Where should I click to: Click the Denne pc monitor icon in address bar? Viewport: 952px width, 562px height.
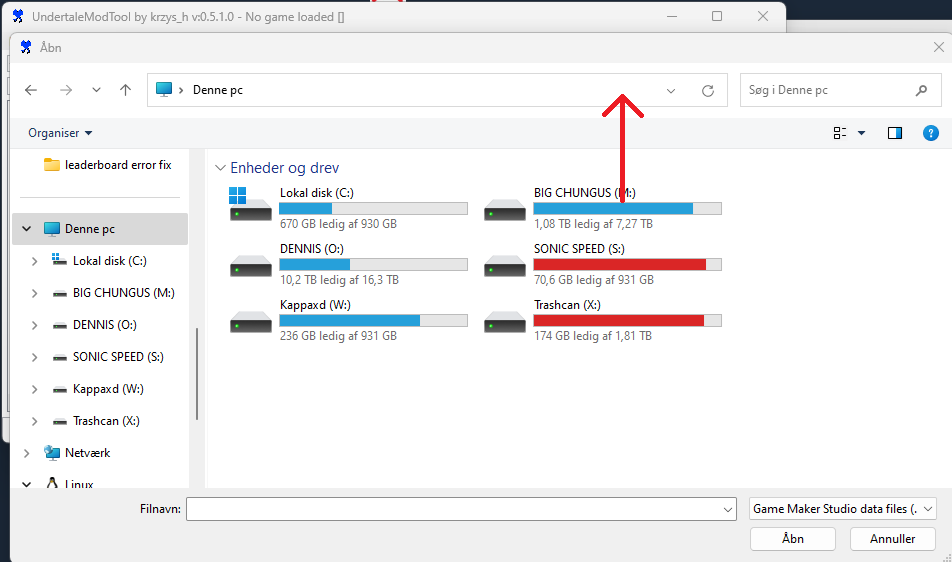164,90
